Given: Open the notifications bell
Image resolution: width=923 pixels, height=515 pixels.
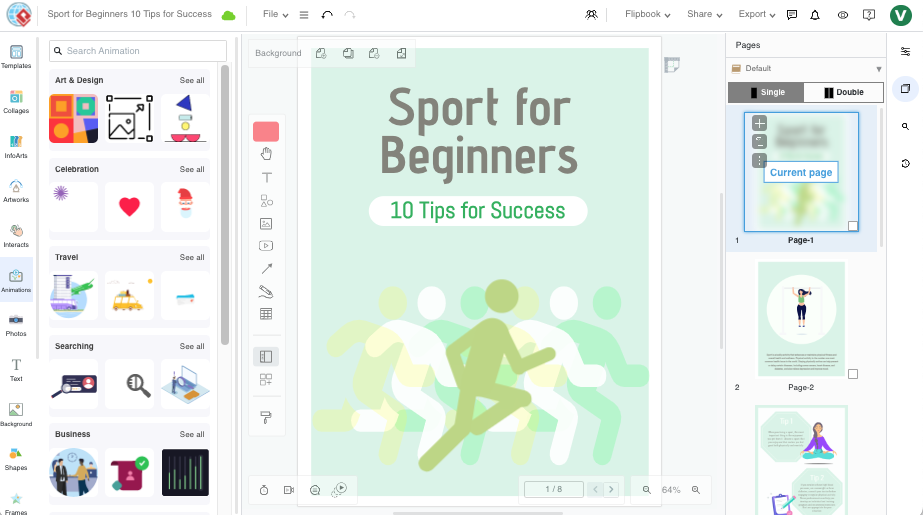Looking at the screenshot, I should pyautogui.click(x=815, y=15).
